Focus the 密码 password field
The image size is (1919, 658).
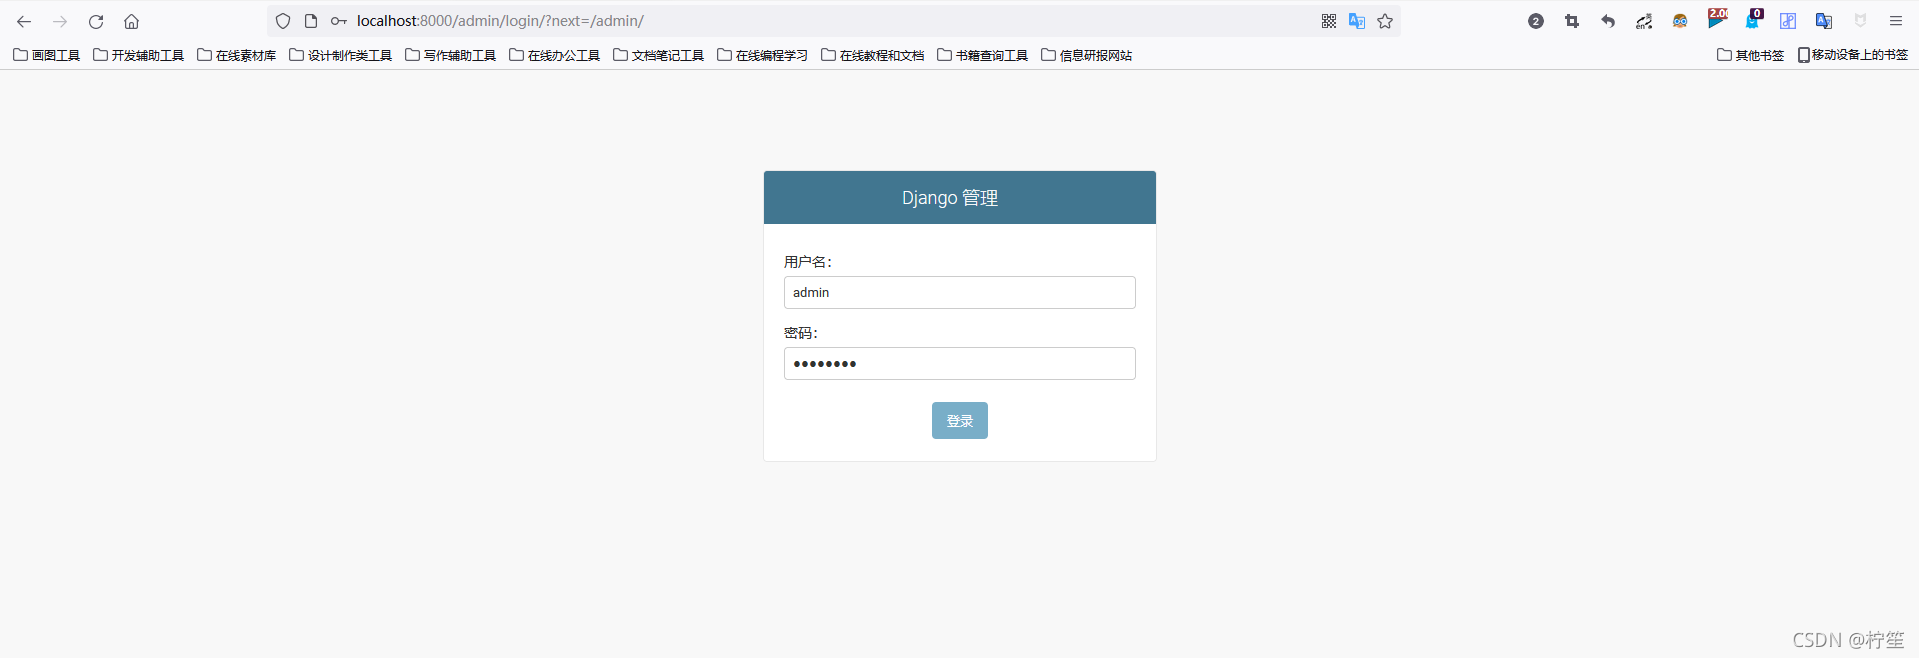[x=960, y=364]
